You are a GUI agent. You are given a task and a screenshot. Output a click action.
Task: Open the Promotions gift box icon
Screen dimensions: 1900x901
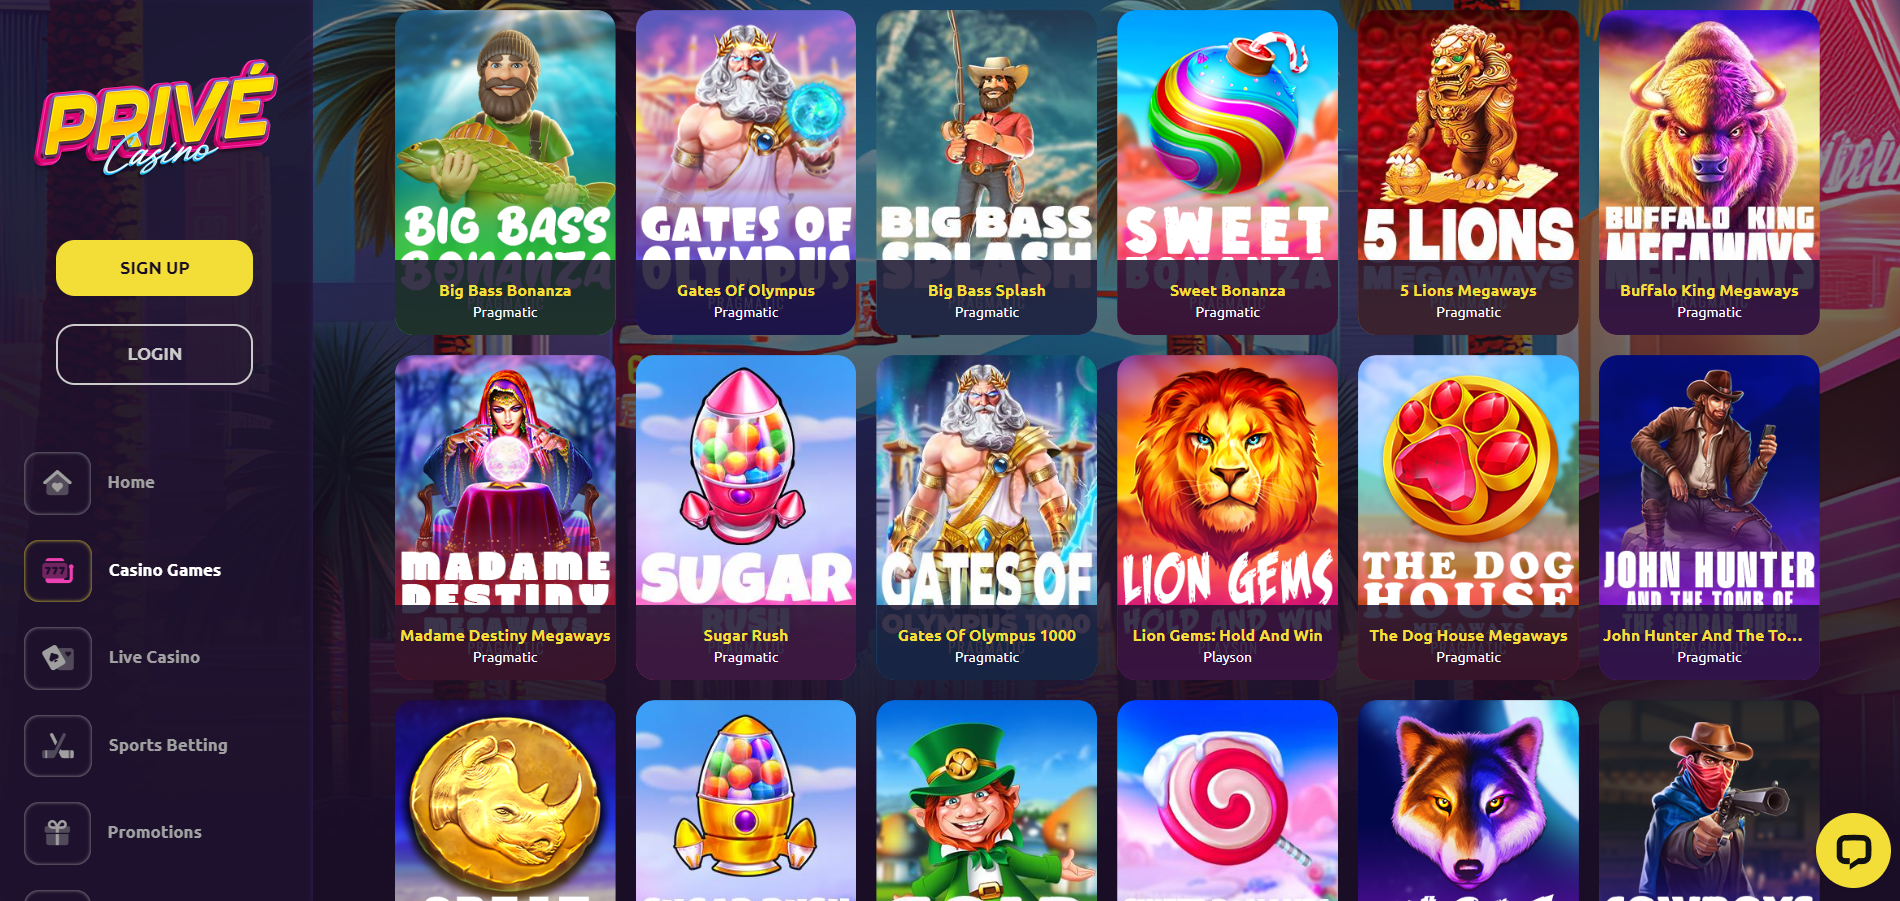point(58,833)
